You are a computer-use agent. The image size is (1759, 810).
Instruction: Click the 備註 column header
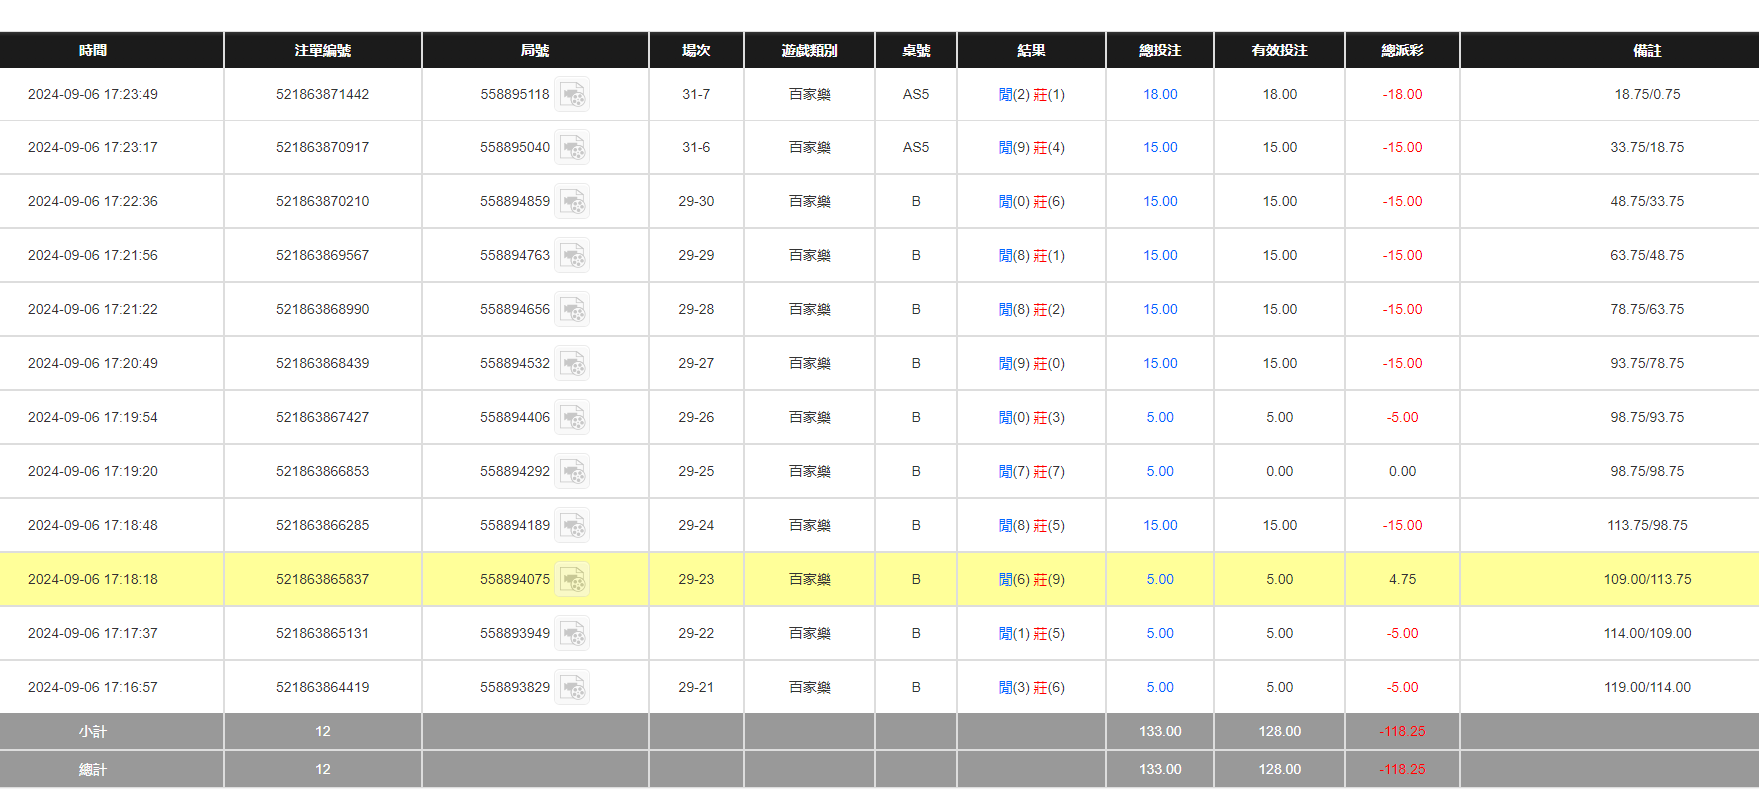pos(1647,51)
